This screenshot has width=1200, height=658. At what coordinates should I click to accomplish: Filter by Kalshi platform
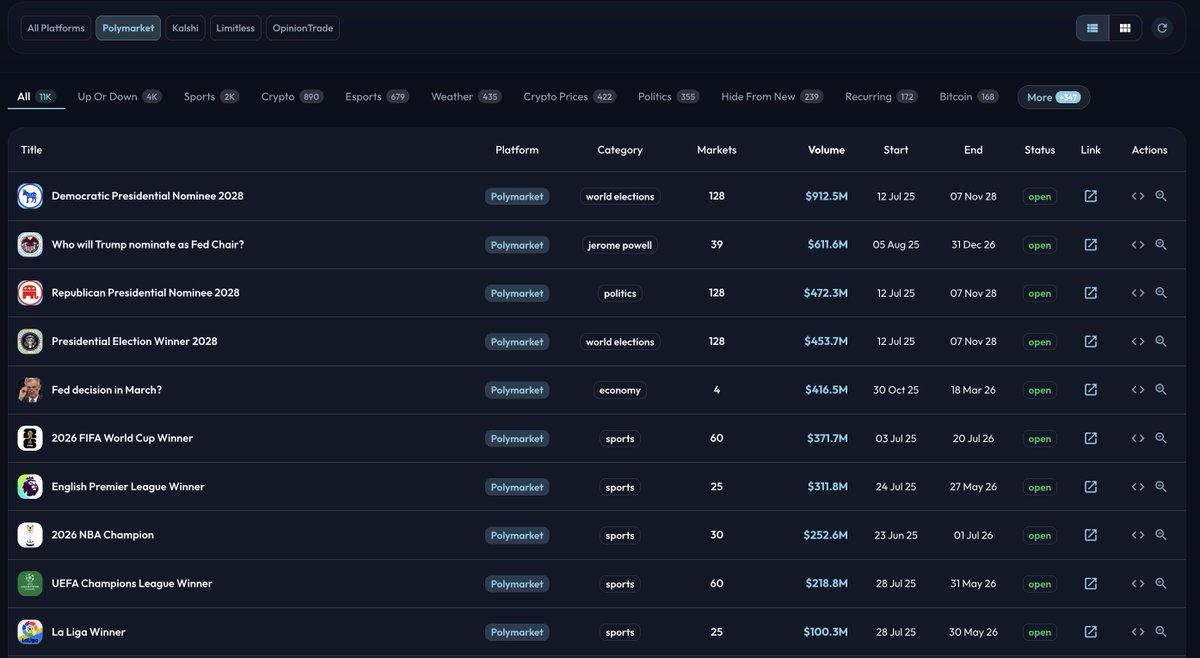point(185,28)
